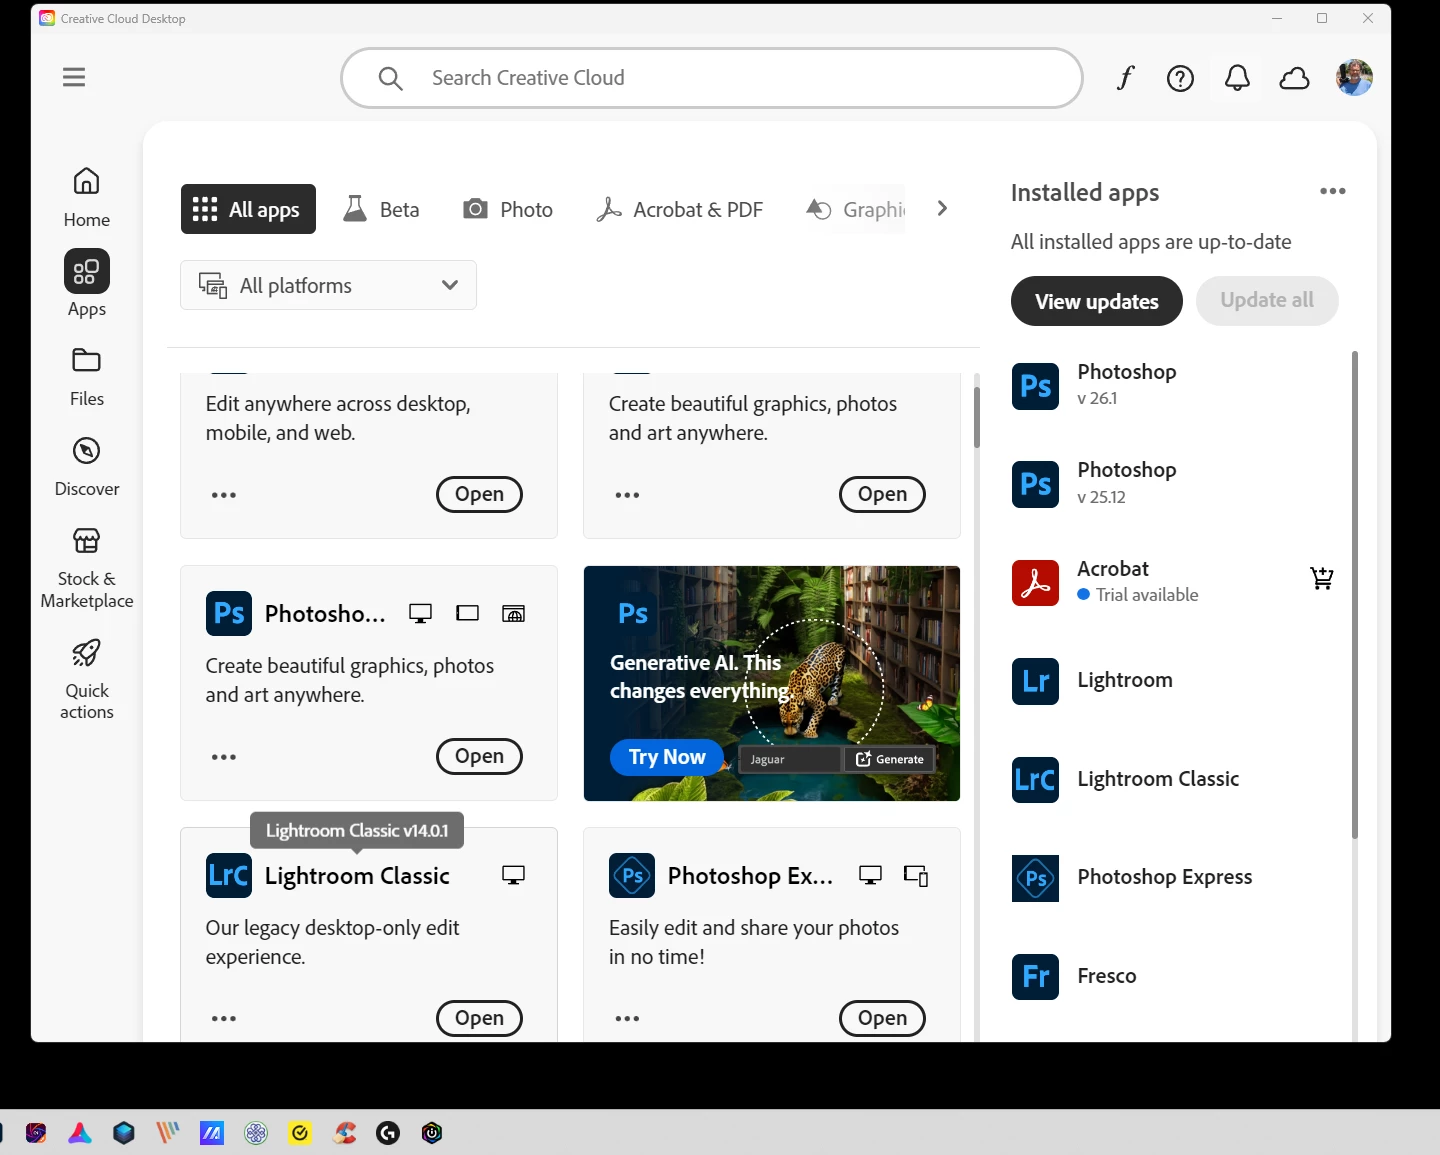
Task: Click the View updates button
Action: click(1096, 301)
